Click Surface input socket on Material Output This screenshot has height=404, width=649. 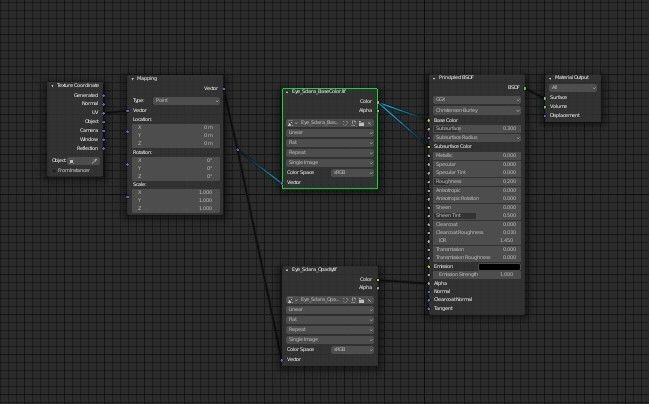point(545,98)
